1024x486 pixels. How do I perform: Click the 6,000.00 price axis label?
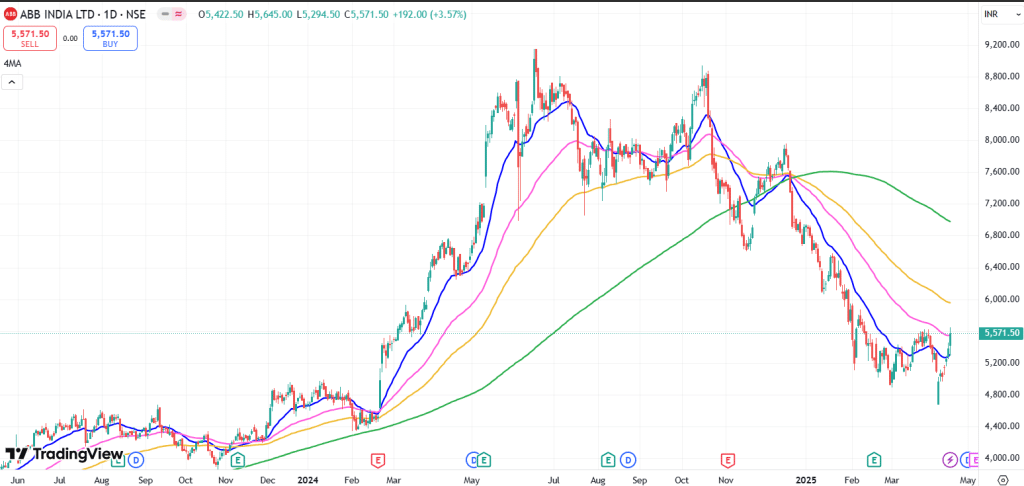pos(1002,299)
